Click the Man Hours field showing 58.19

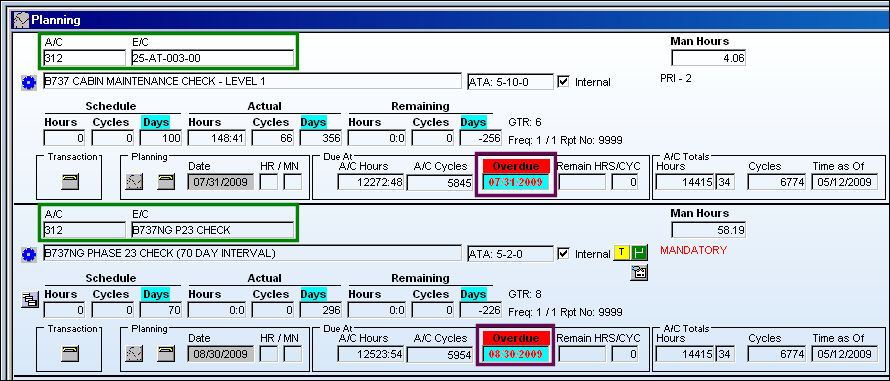[708, 230]
